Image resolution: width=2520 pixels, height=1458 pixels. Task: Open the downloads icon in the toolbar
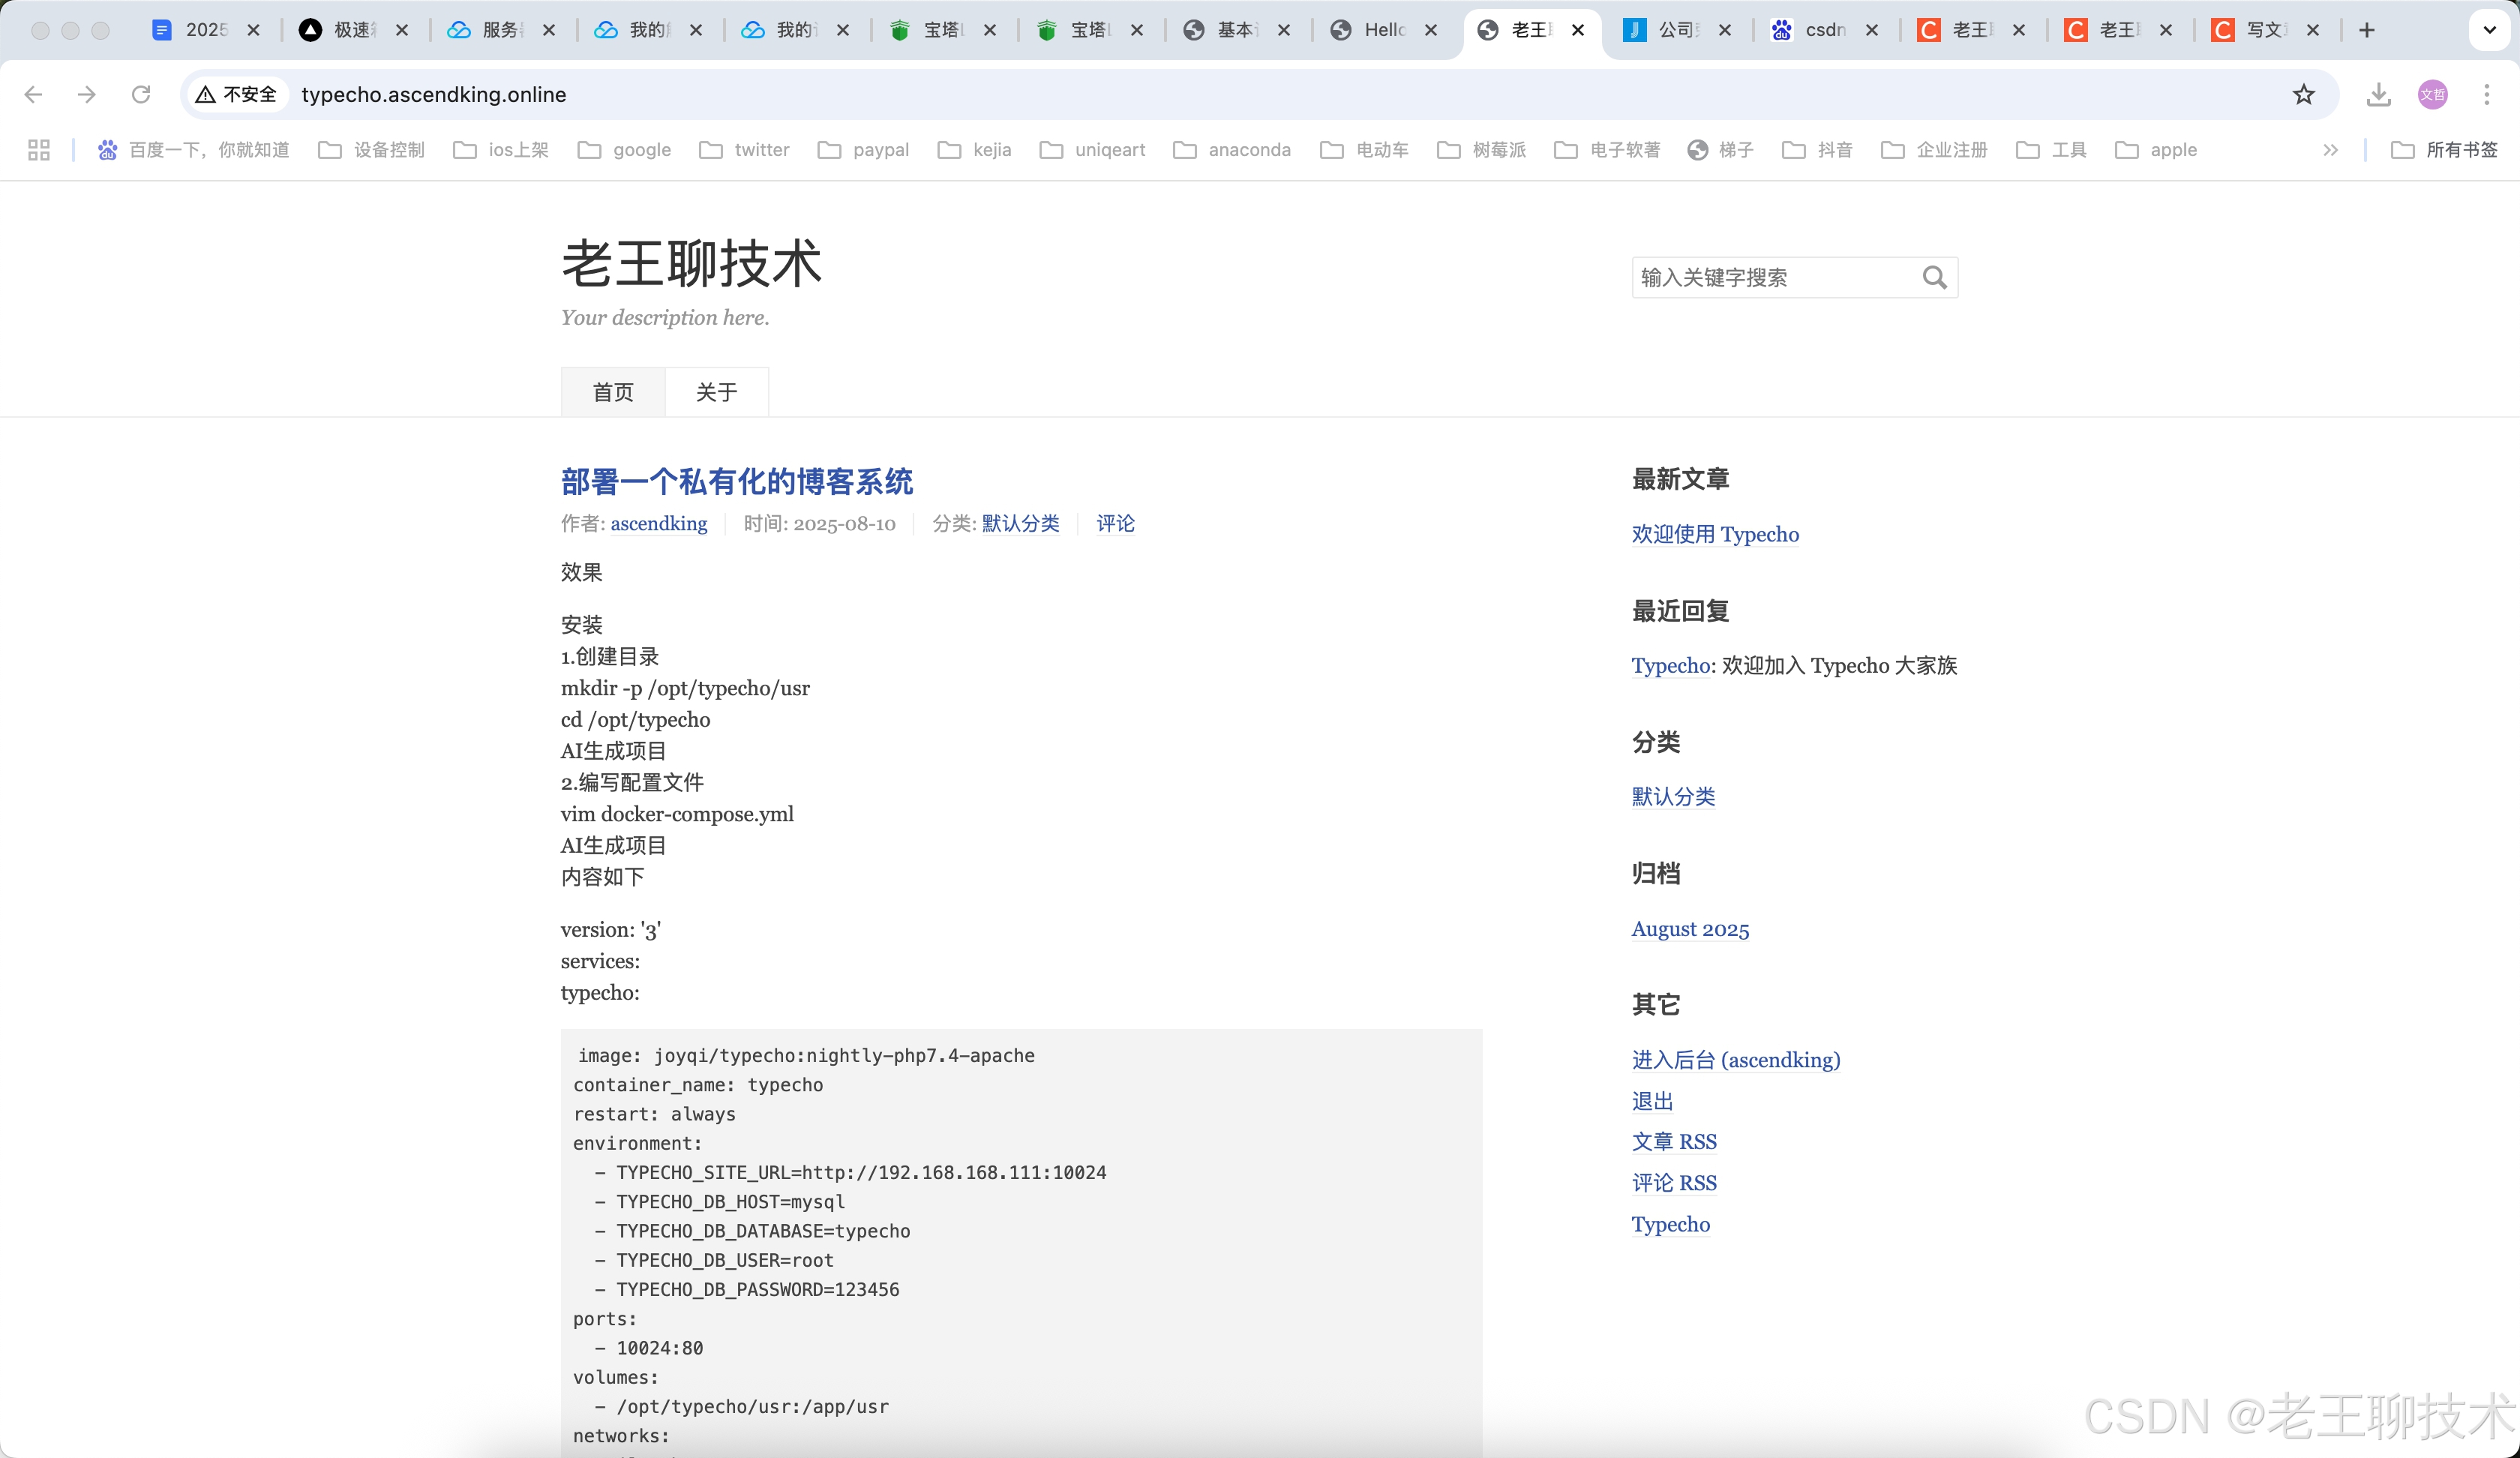tap(2379, 94)
